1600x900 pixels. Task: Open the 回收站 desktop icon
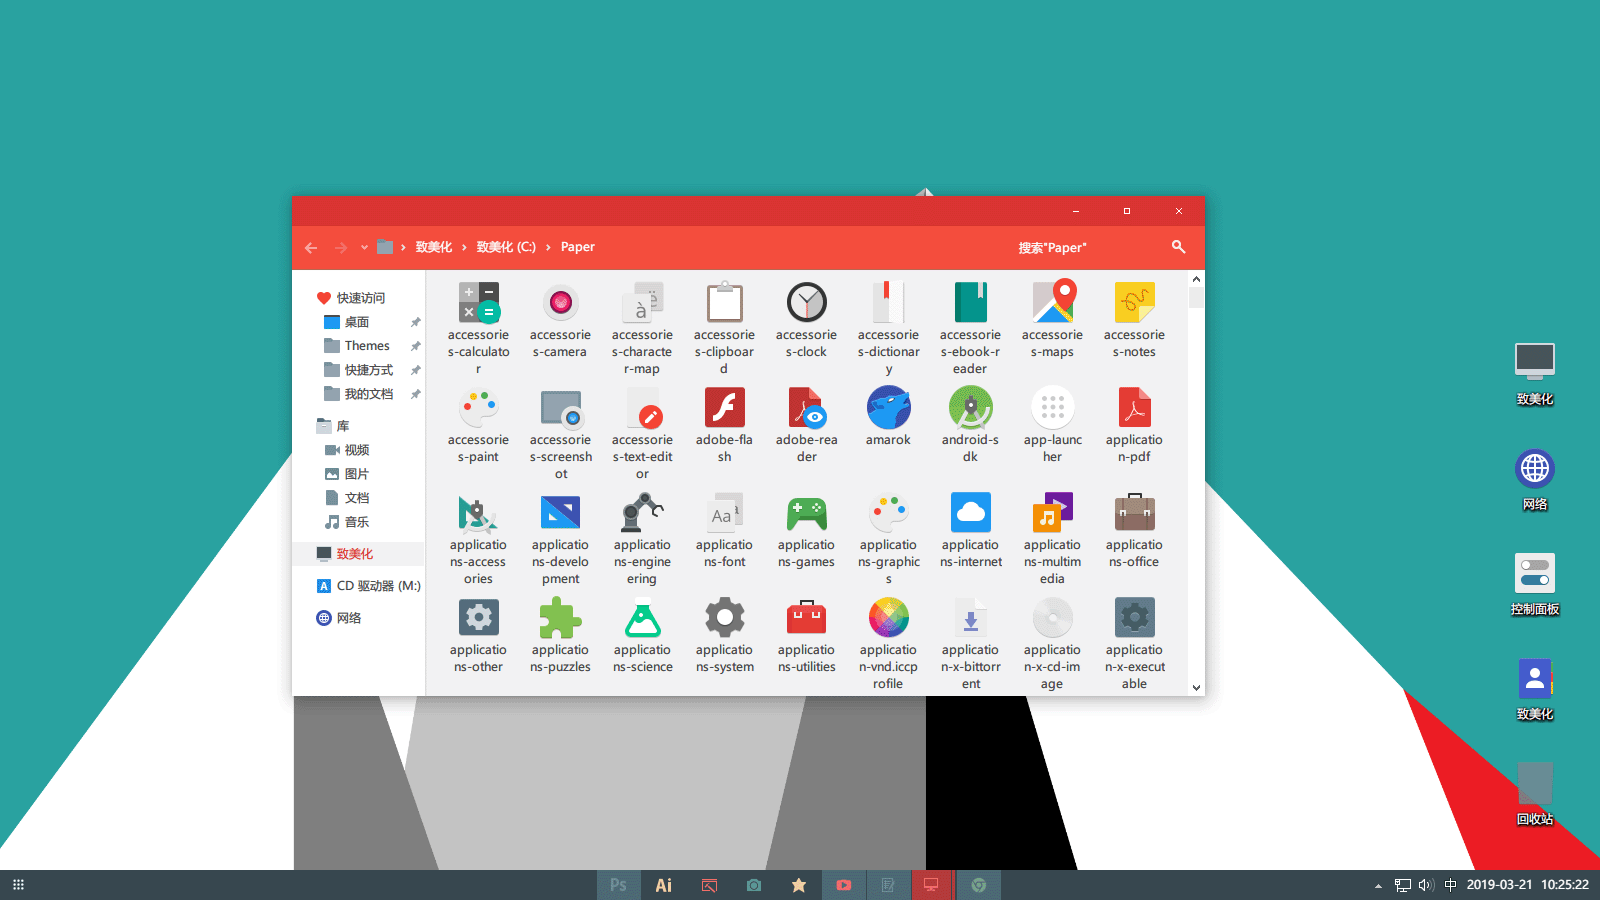point(1535,795)
